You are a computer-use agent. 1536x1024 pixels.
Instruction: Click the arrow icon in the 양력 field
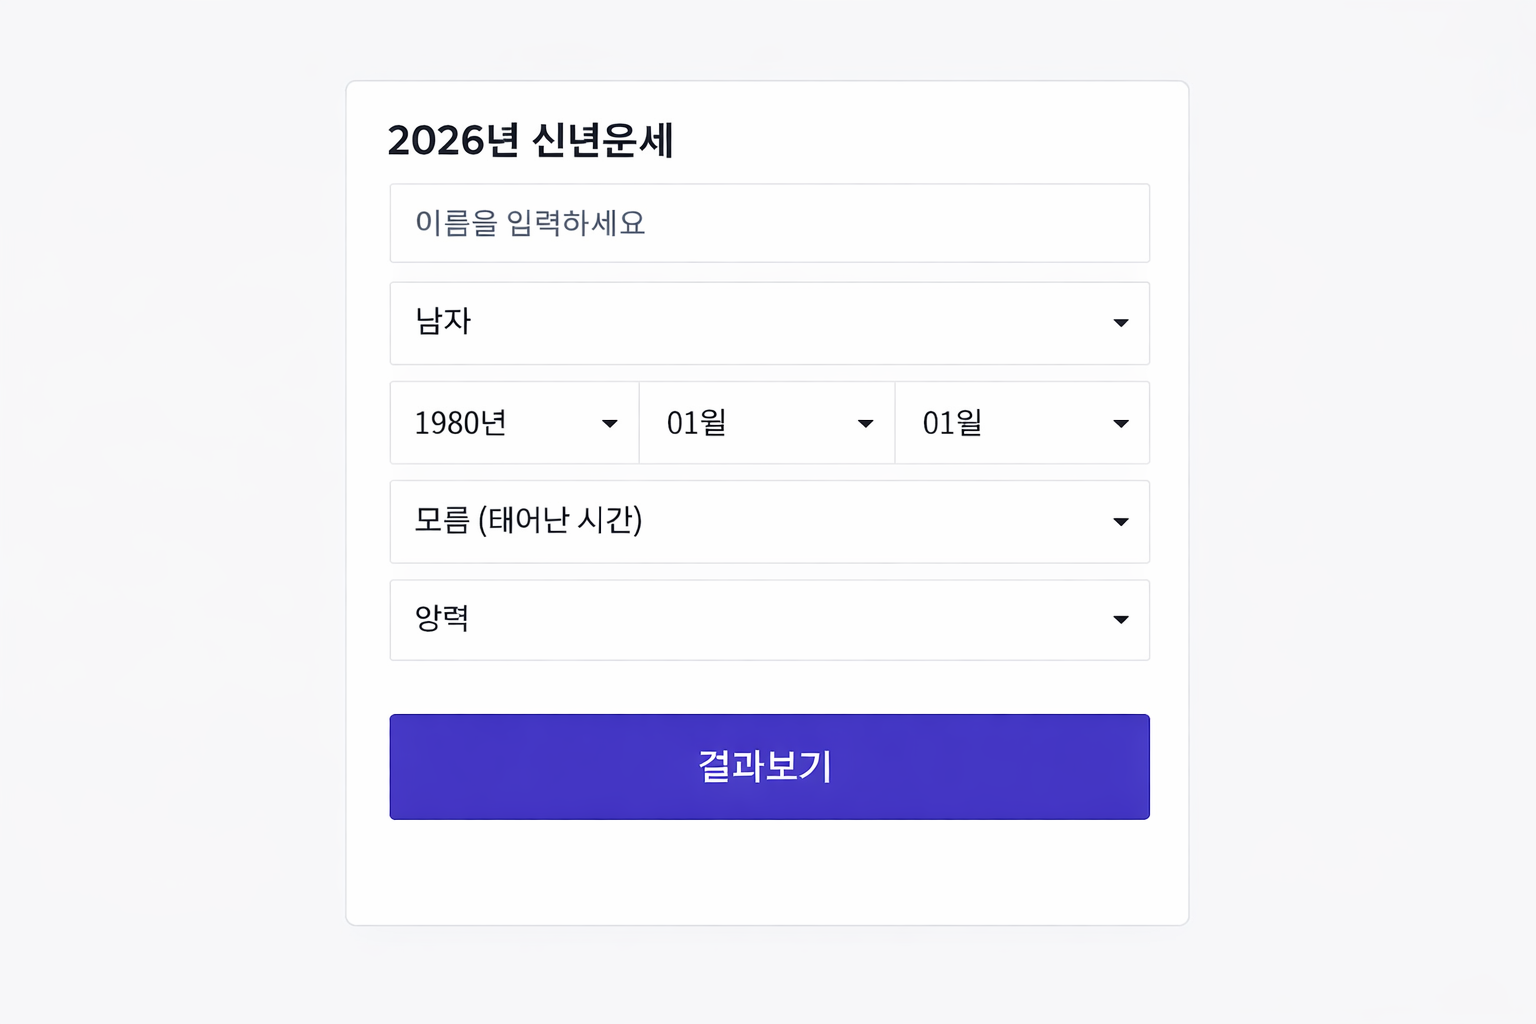pyautogui.click(x=1121, y=620)
